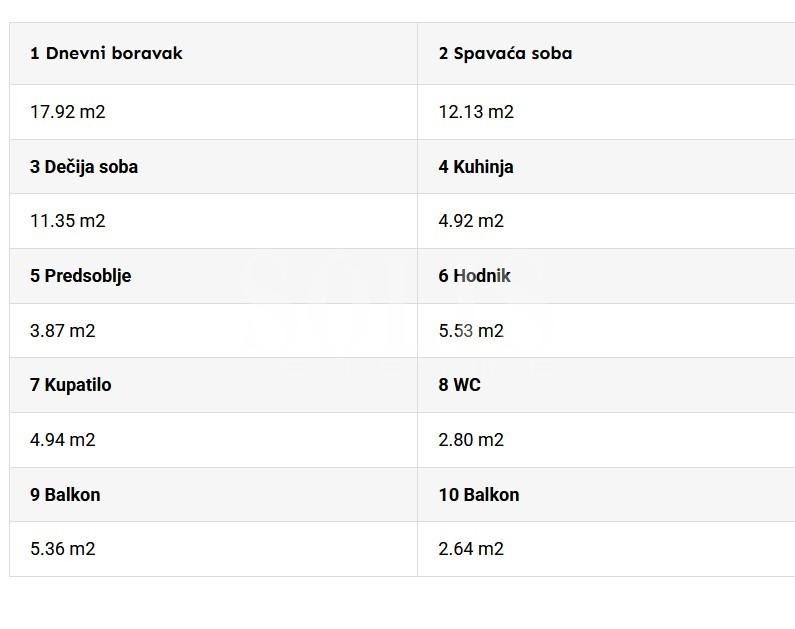Click the "5 Predsoblje" row label
The width and height of the screenshot is (795, 629).
tap(80, 276)
